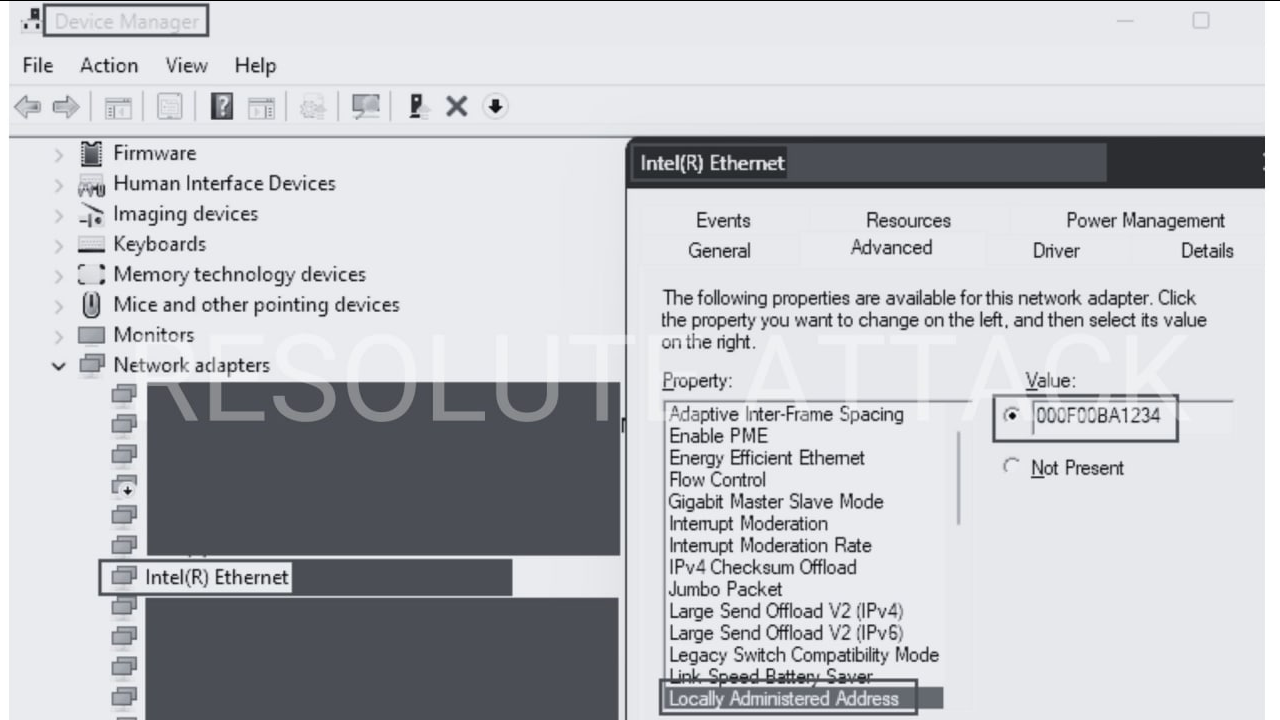Expand the Keyboards category

[x=59, y=245]
